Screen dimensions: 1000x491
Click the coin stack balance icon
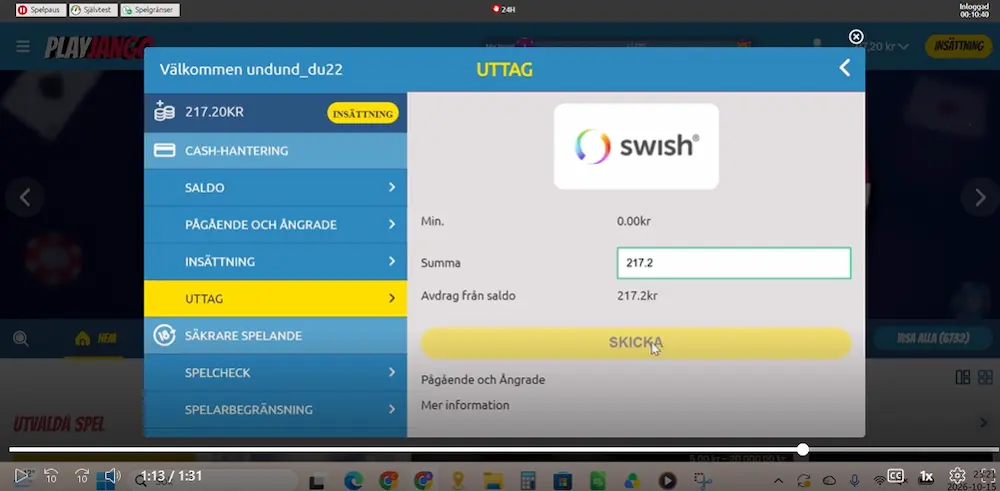[164, 111]
